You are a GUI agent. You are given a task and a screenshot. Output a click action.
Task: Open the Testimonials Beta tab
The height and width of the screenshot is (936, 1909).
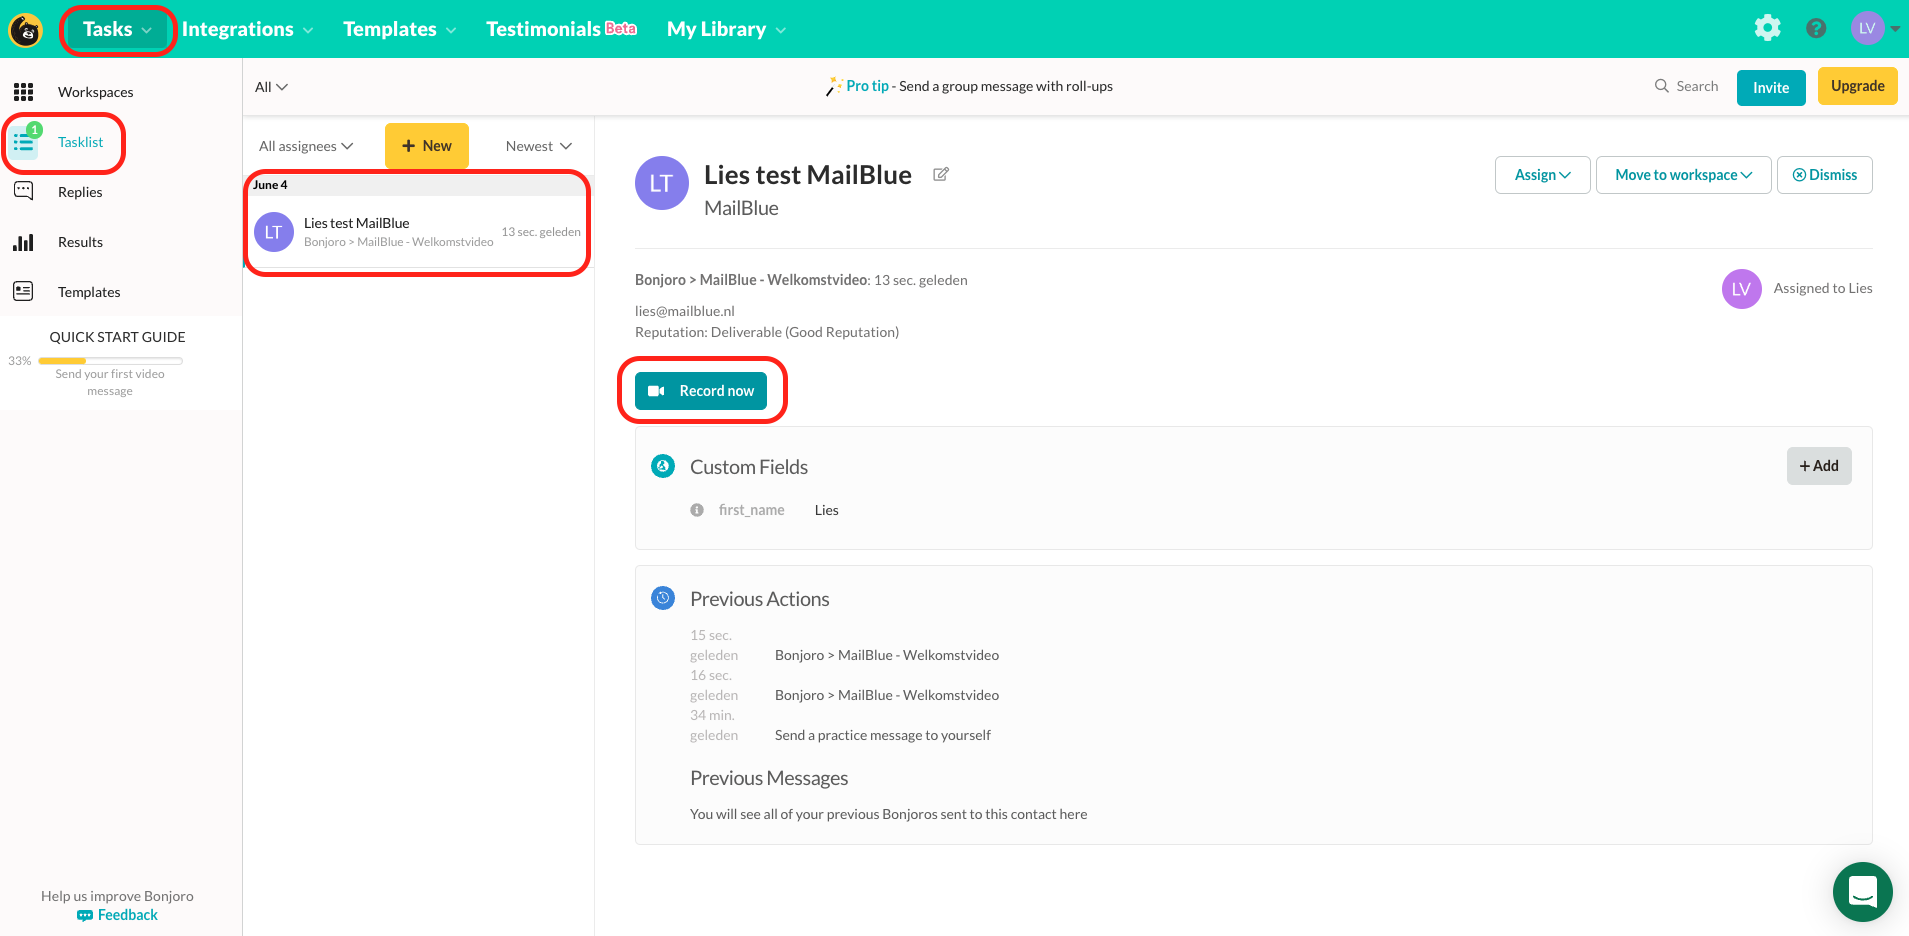point(561,29)
